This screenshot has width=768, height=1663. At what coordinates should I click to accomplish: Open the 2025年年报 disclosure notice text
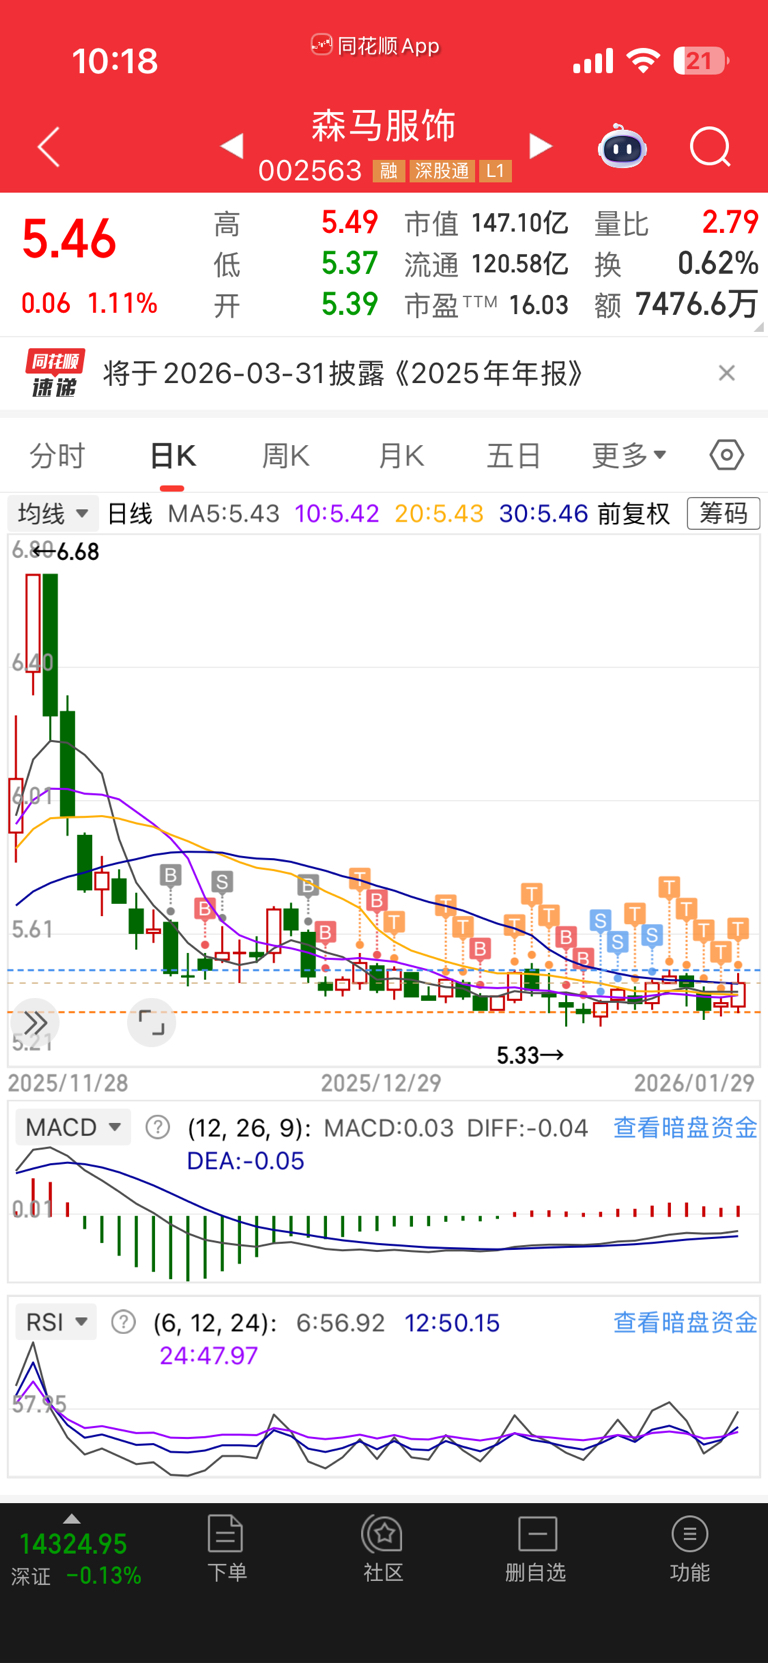pos(343,373)
